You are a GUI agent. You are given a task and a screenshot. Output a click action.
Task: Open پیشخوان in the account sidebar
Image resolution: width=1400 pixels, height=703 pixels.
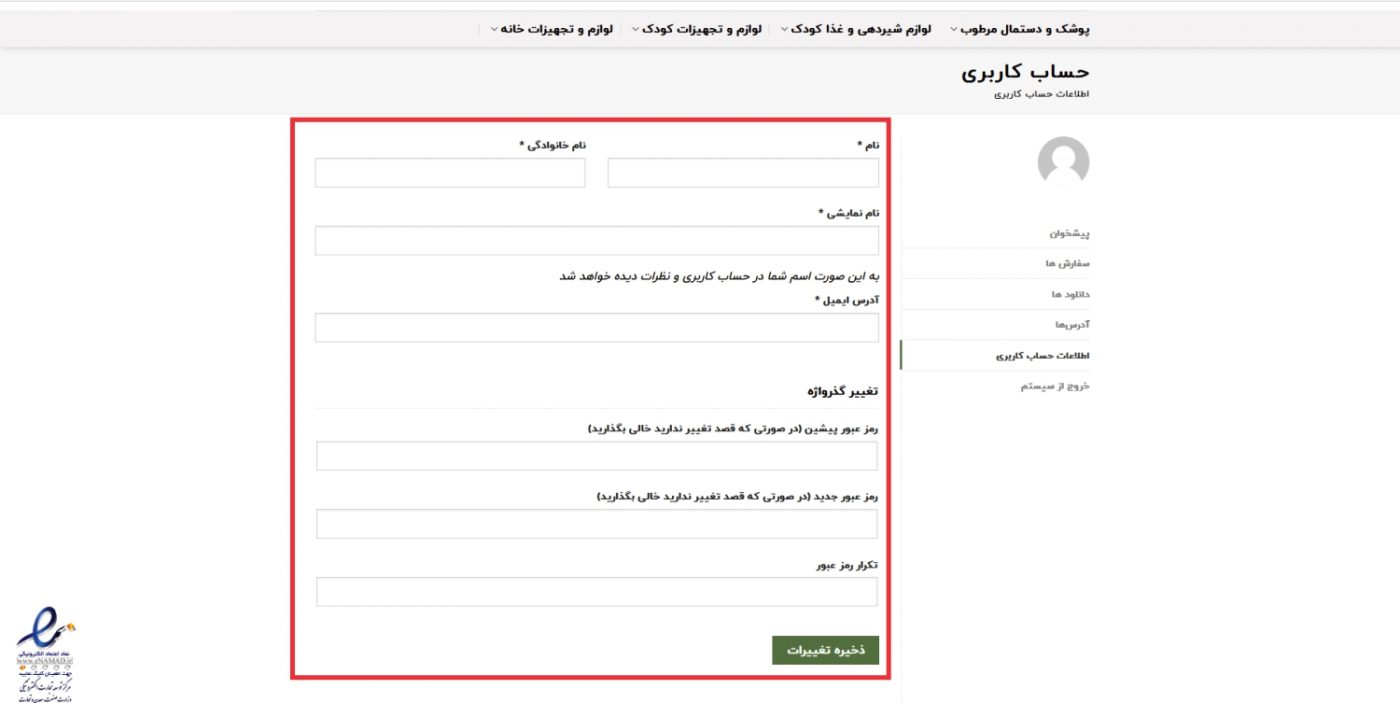click(1068, 233)
